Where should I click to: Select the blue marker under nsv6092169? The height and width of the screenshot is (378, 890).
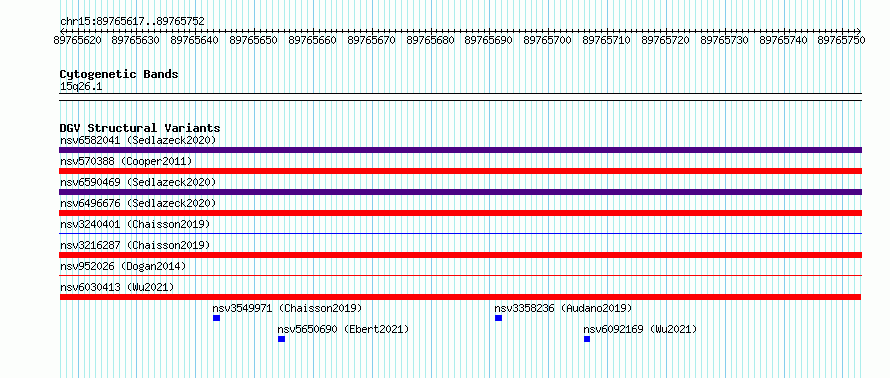click(587, 339)
